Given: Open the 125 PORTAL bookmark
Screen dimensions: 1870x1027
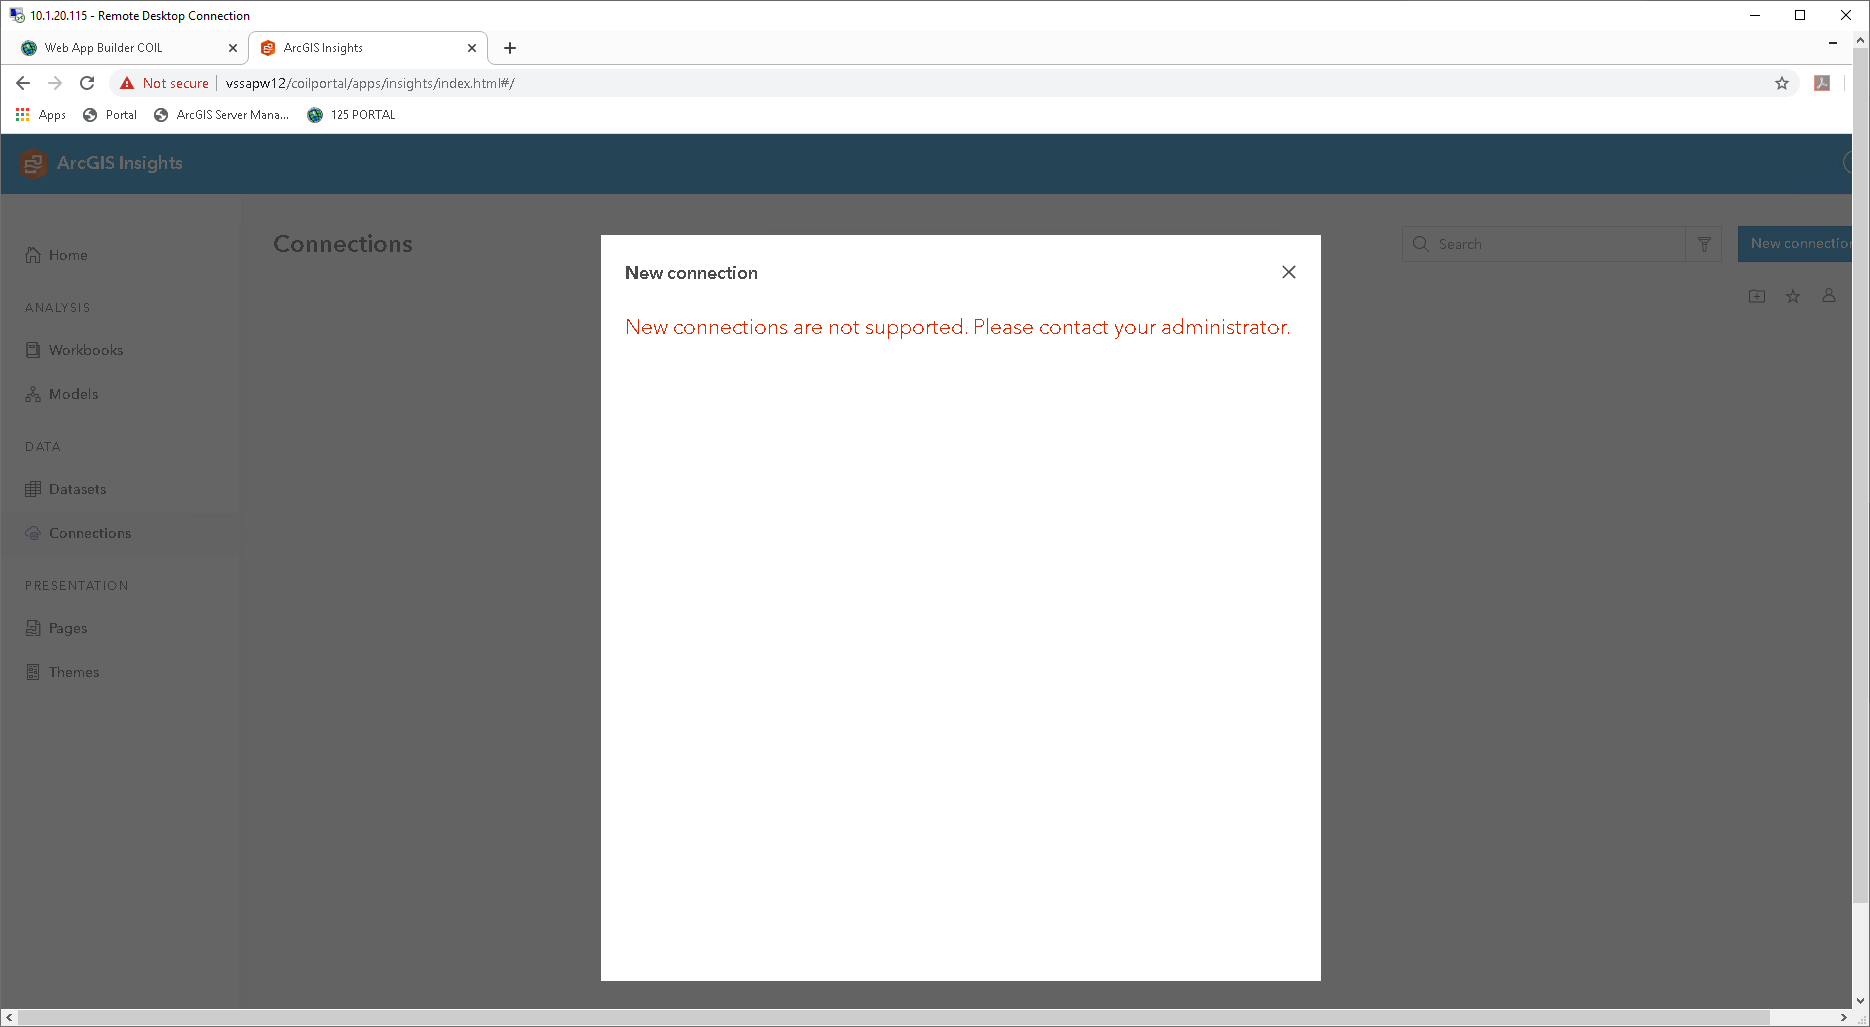Looking at the screenshot, I should (x=351, y=115).
